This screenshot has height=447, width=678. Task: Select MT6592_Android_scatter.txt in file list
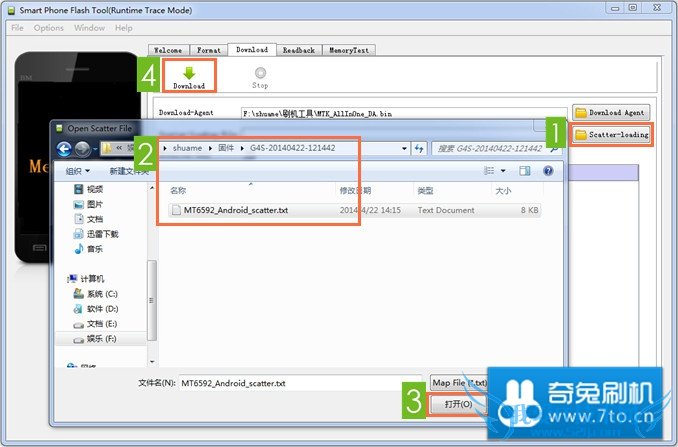[x=236, y=210]
